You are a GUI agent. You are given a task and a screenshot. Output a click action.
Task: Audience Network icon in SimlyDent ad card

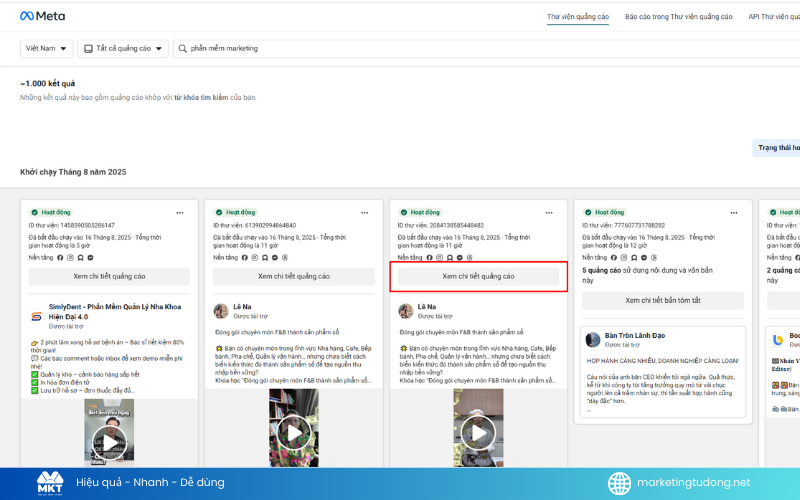coord(81,258)
